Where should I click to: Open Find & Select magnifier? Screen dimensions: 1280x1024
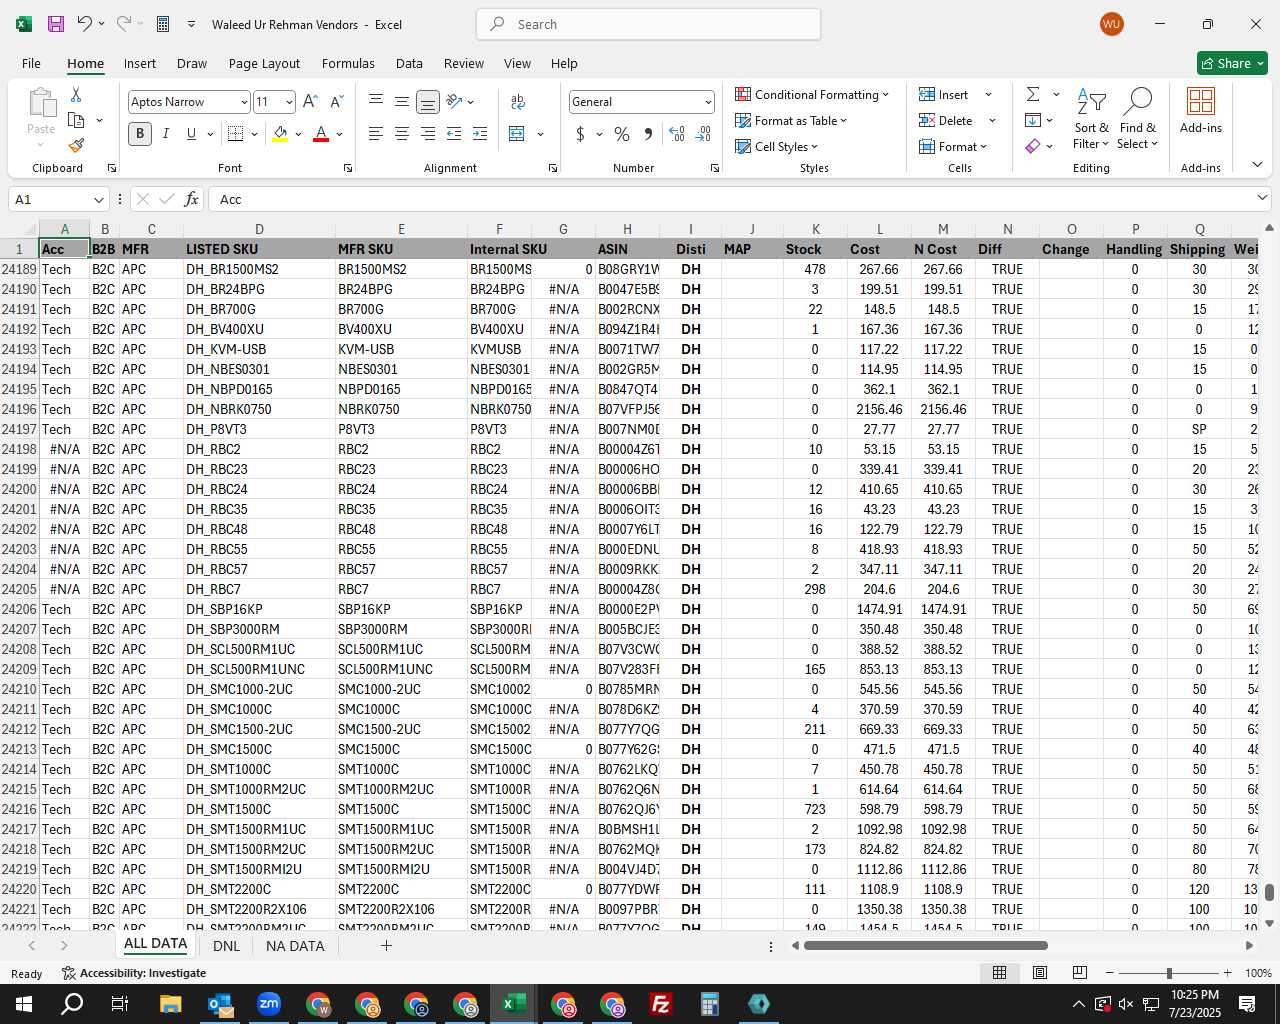coord(1138,120)
